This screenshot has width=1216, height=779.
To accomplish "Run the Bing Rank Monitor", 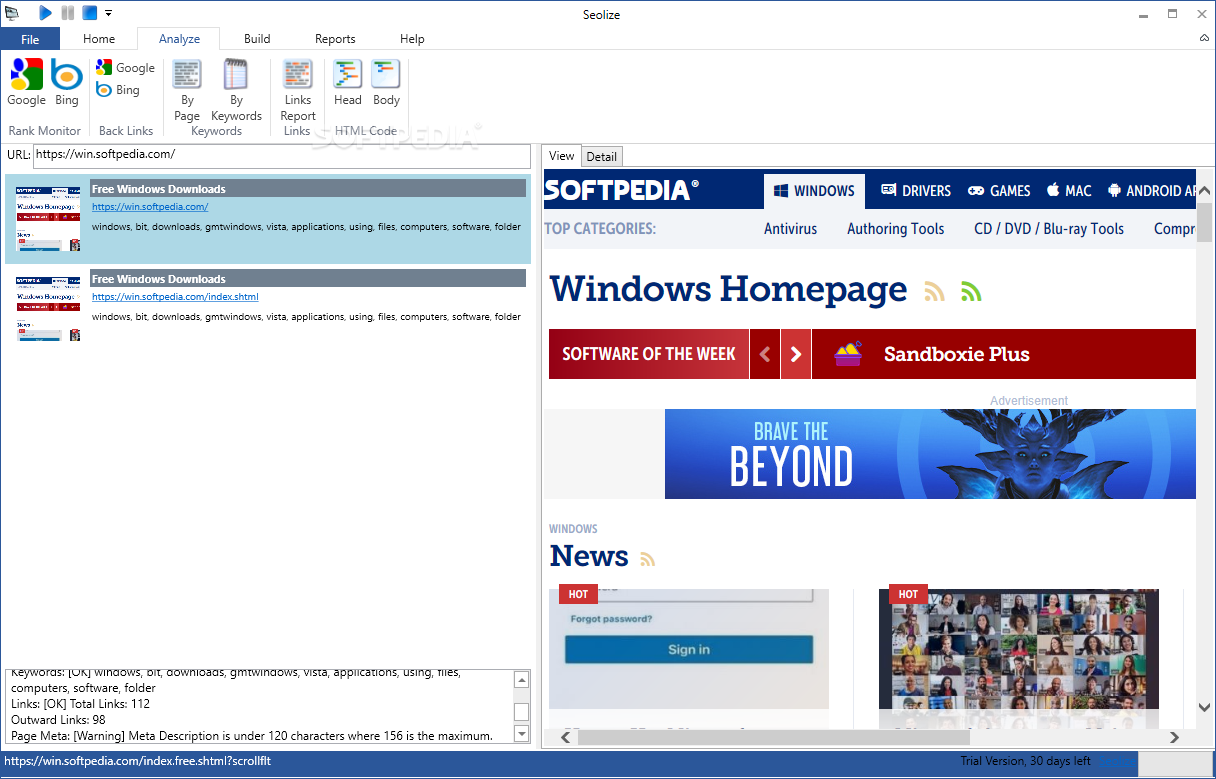I will (67, 83).
